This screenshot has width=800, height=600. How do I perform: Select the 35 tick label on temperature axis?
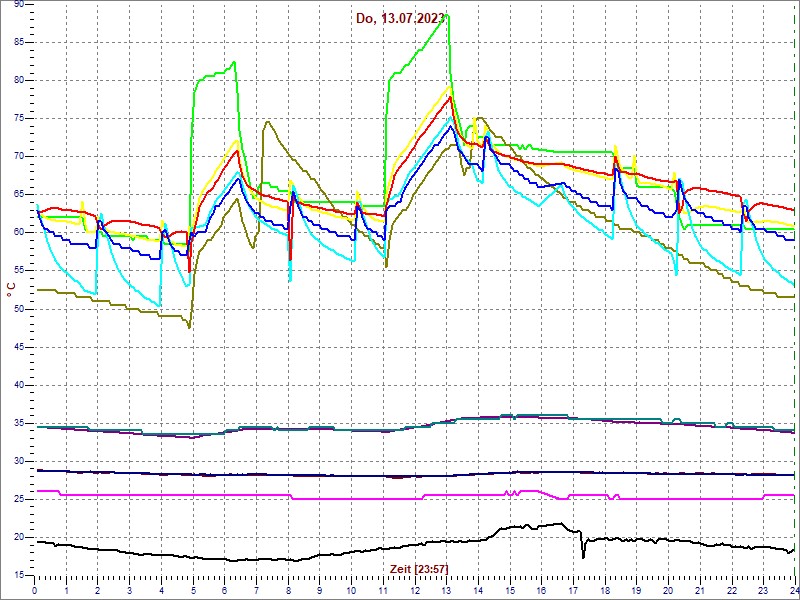point(18,423)
